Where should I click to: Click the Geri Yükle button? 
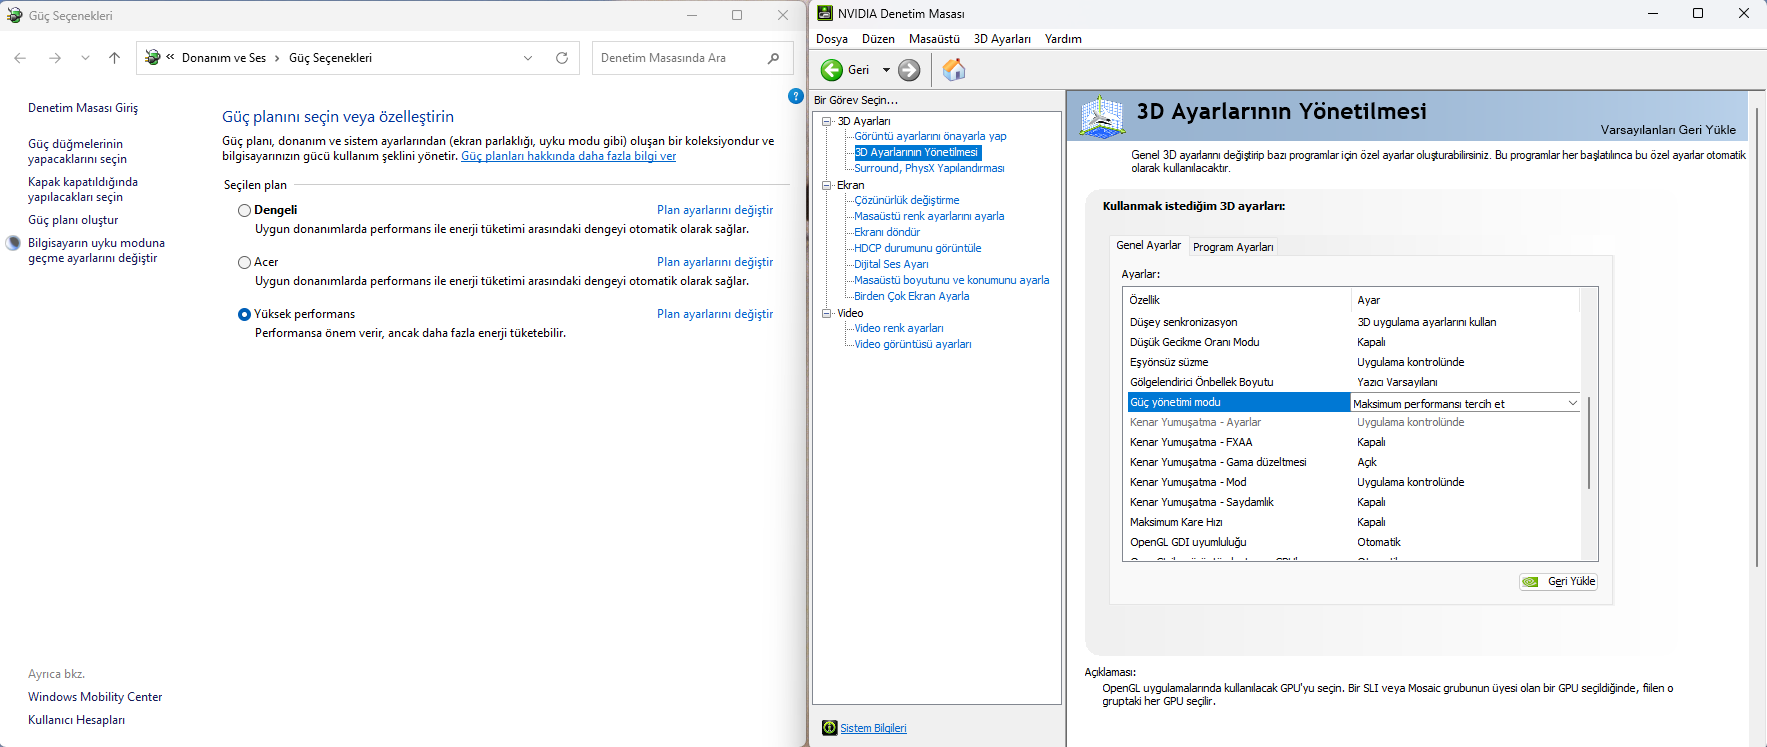(1558, 582)
